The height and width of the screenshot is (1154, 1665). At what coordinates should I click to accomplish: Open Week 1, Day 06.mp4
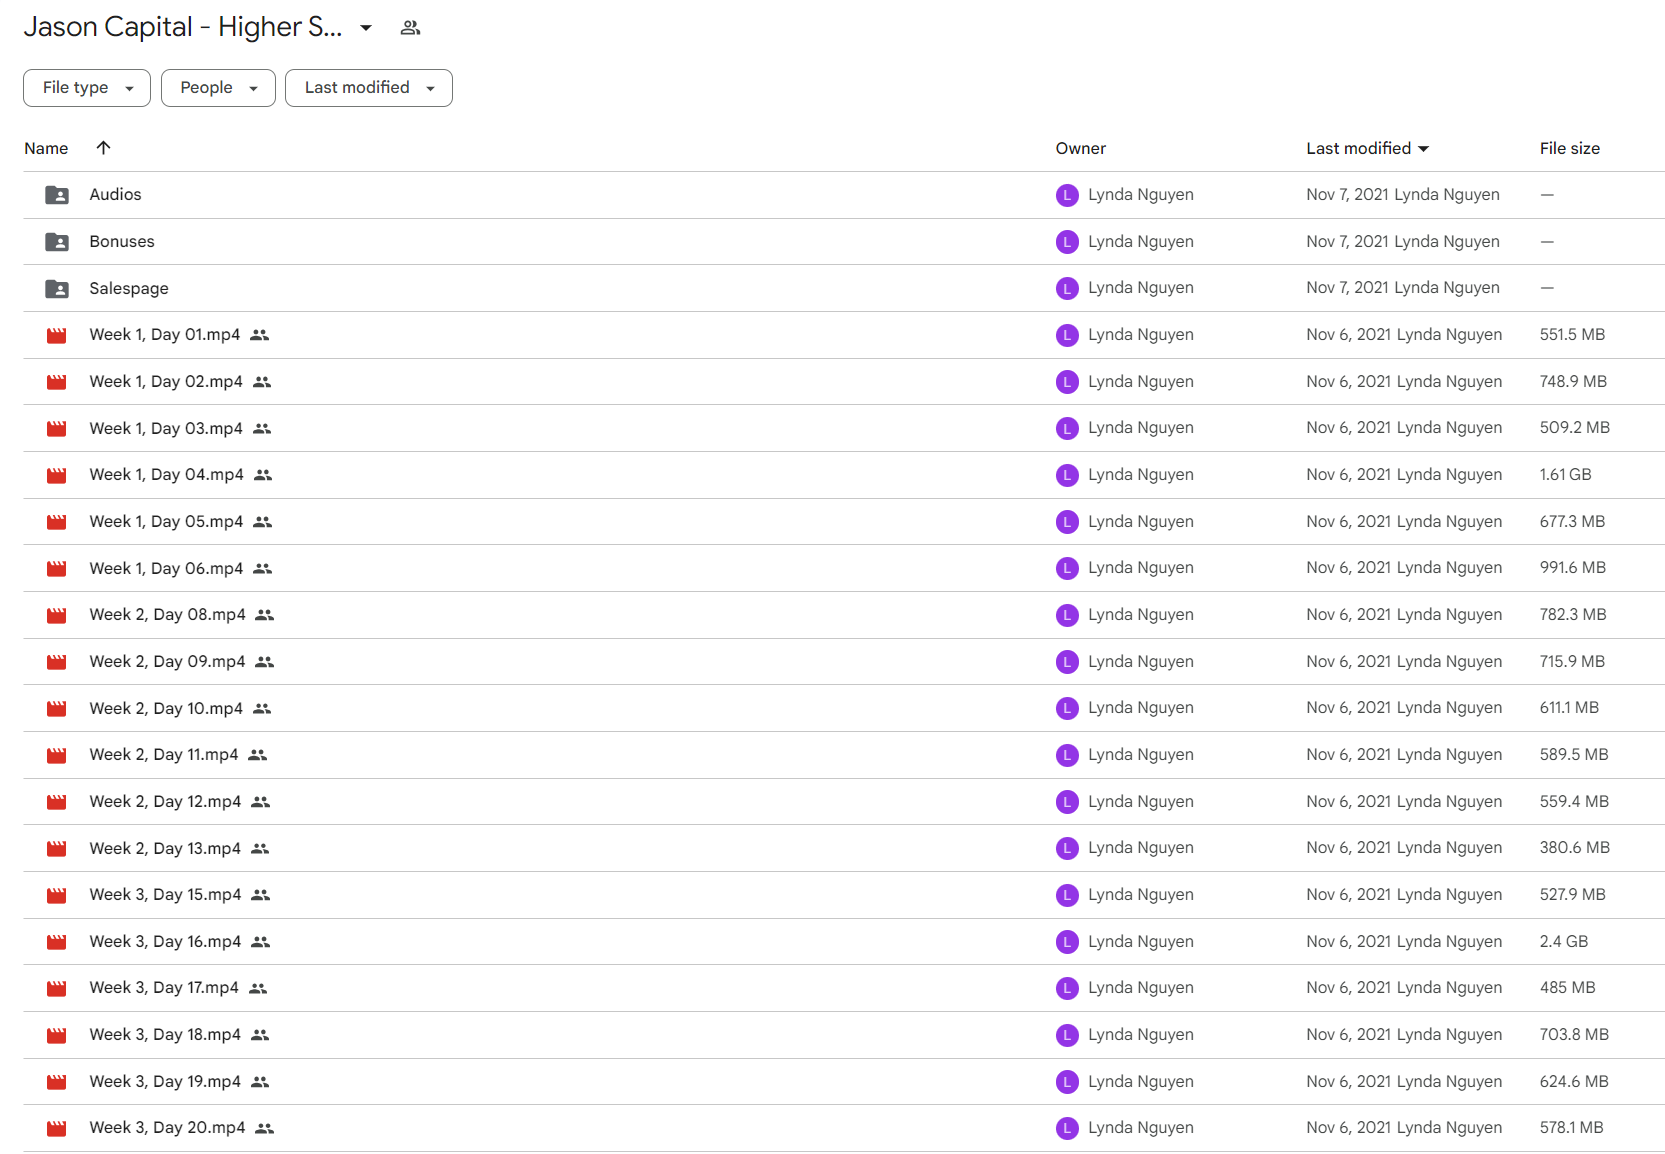click(166, 569)
